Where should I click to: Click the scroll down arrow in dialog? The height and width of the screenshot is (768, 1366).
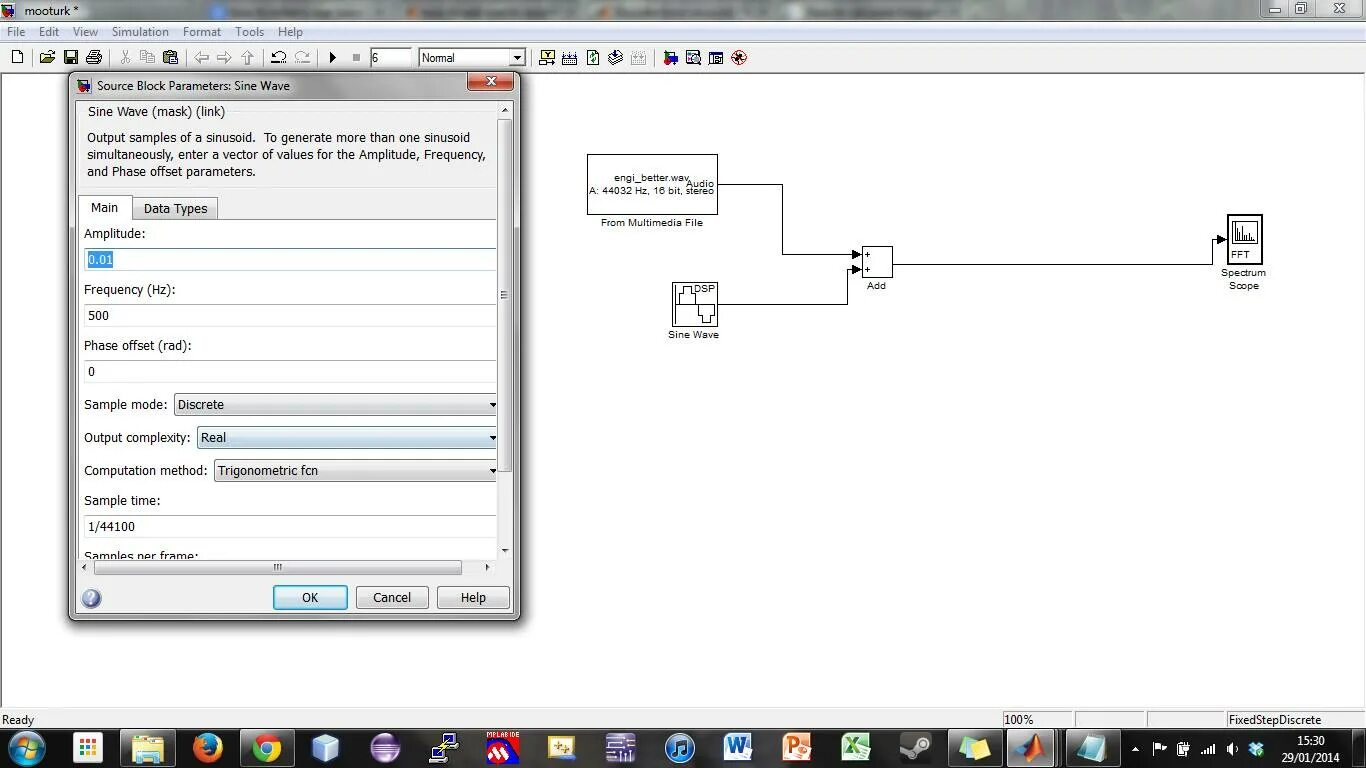505,551
